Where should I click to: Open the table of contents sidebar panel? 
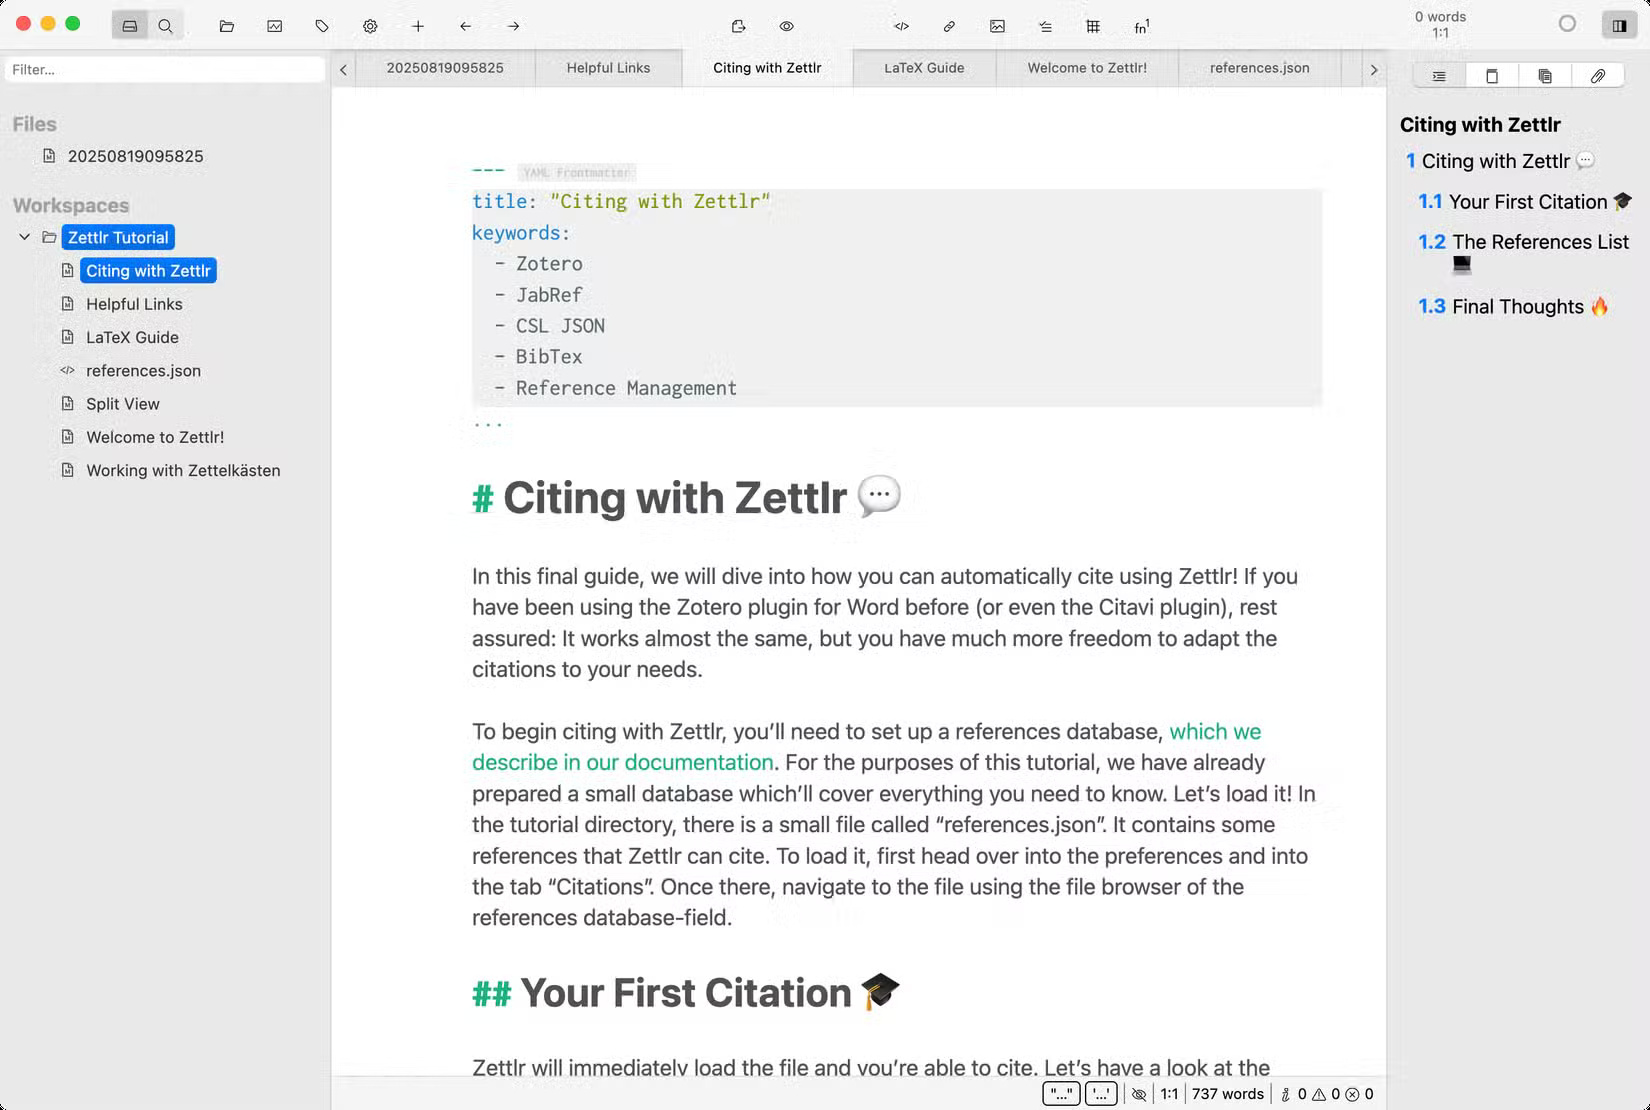point(1438,75)
